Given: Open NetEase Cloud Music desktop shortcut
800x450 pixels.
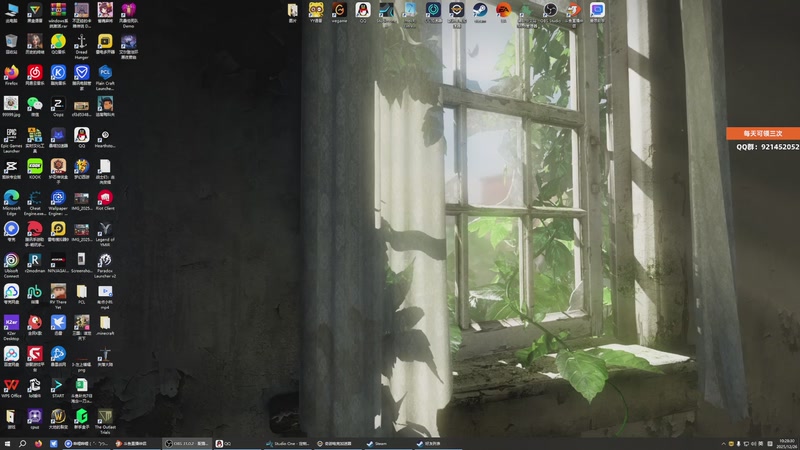Looking at the screenshot, I should 35,75.
